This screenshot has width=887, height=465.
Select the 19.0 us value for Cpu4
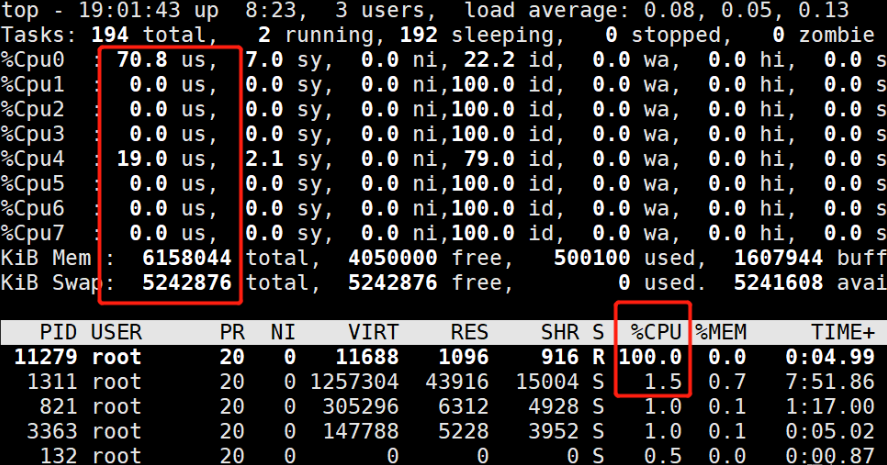point(142,160)
